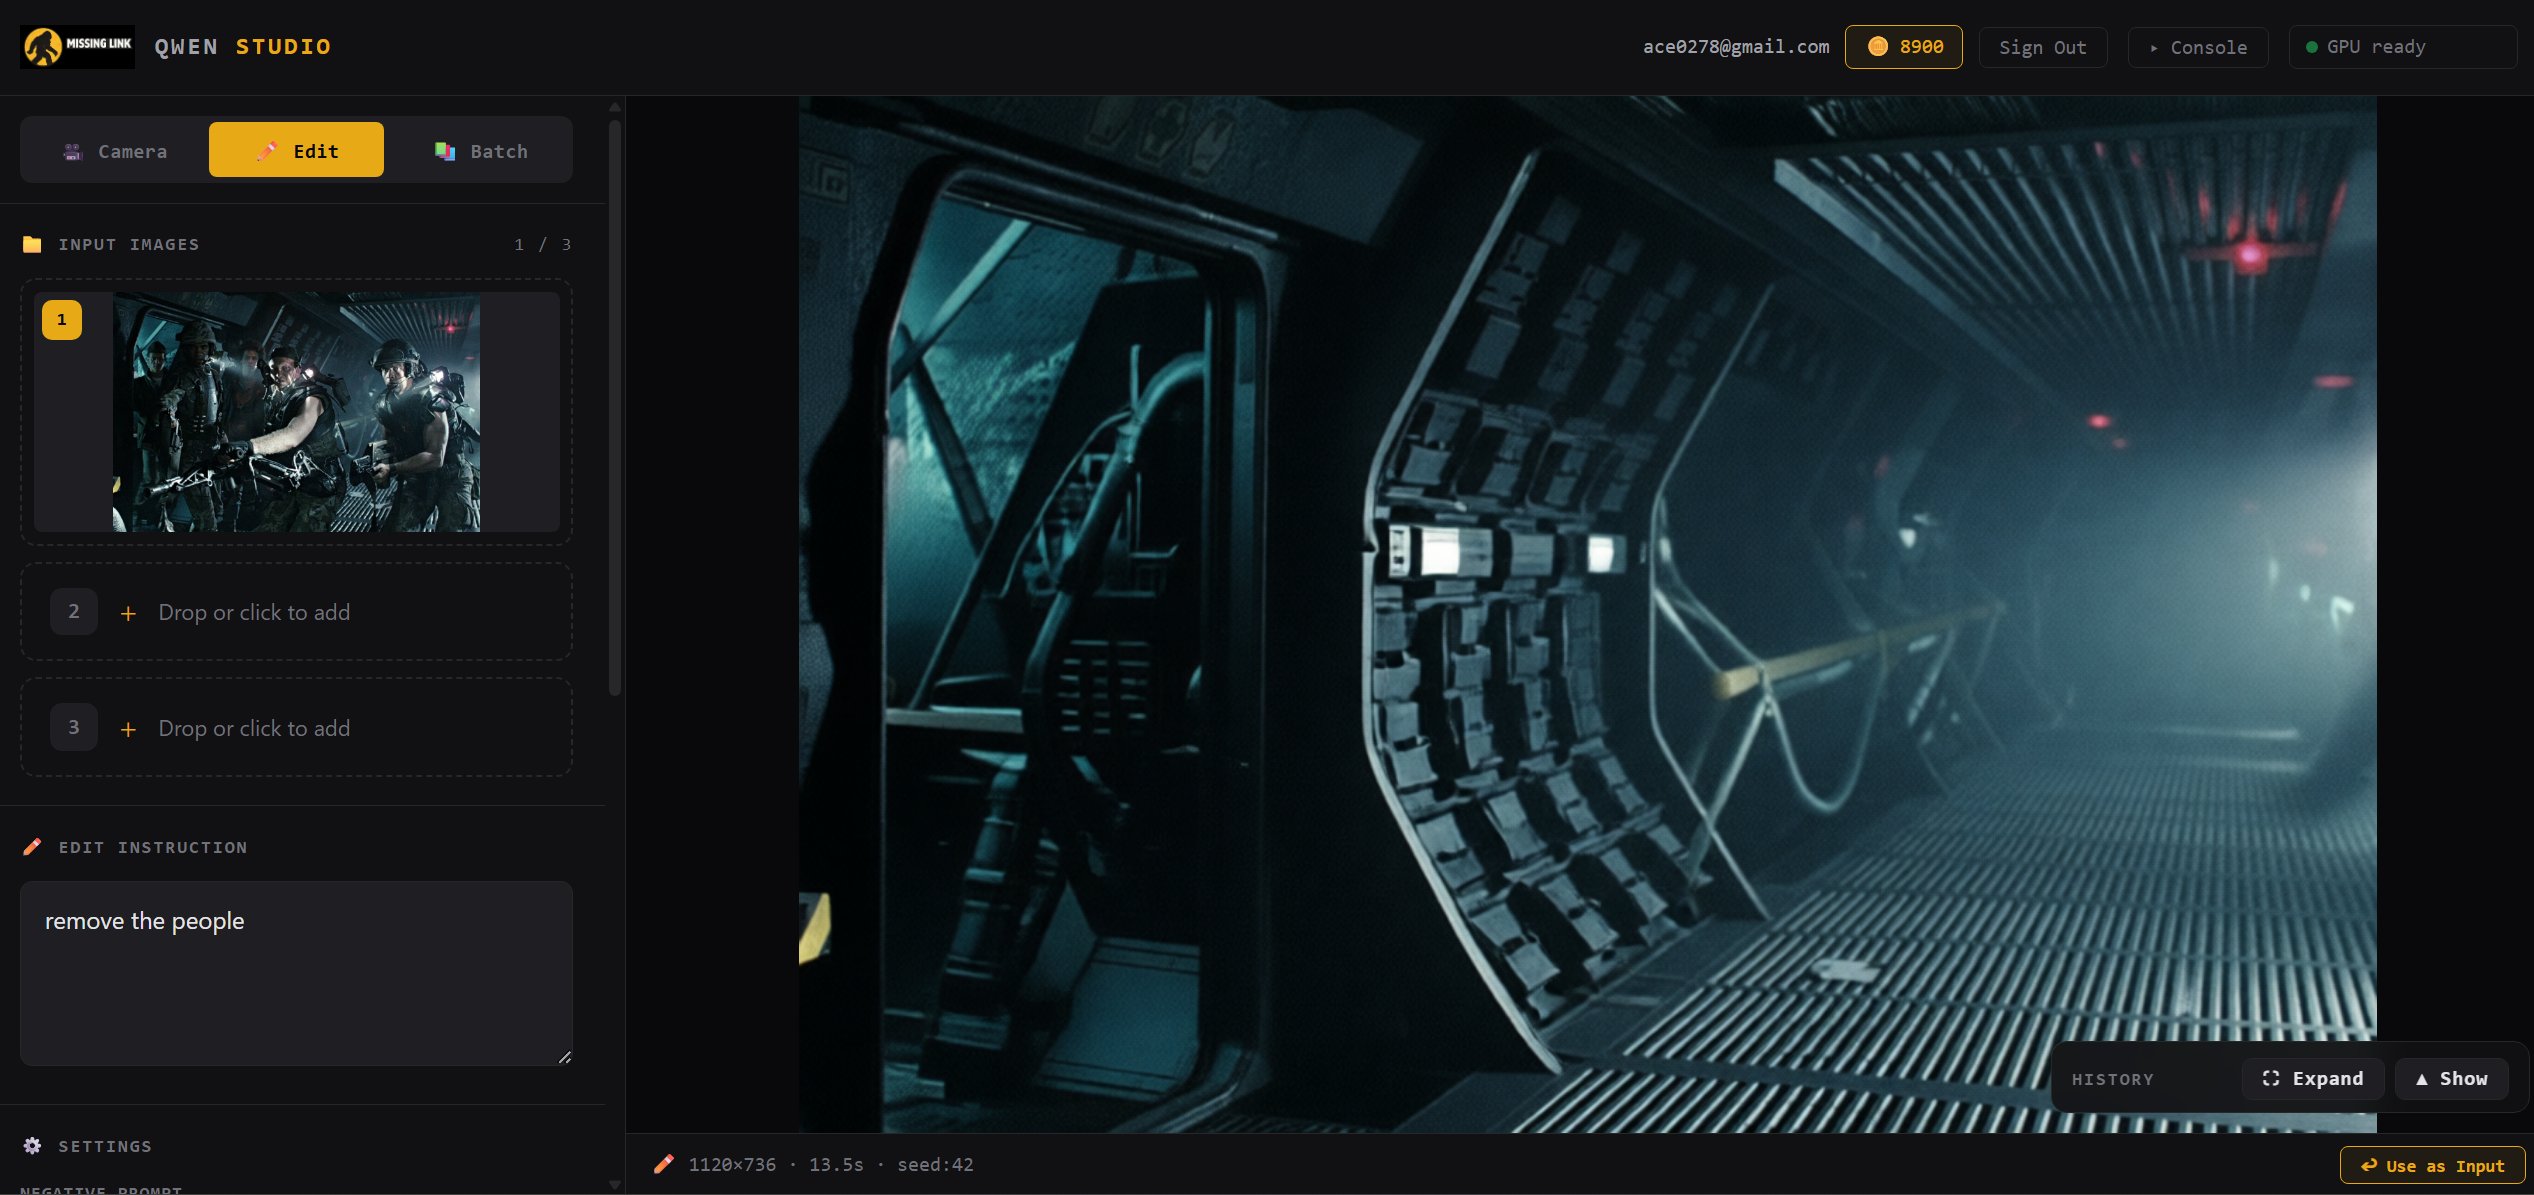Click the gear icon beside Settings
The image size is (2534, 1195).
coord(32,1146)
